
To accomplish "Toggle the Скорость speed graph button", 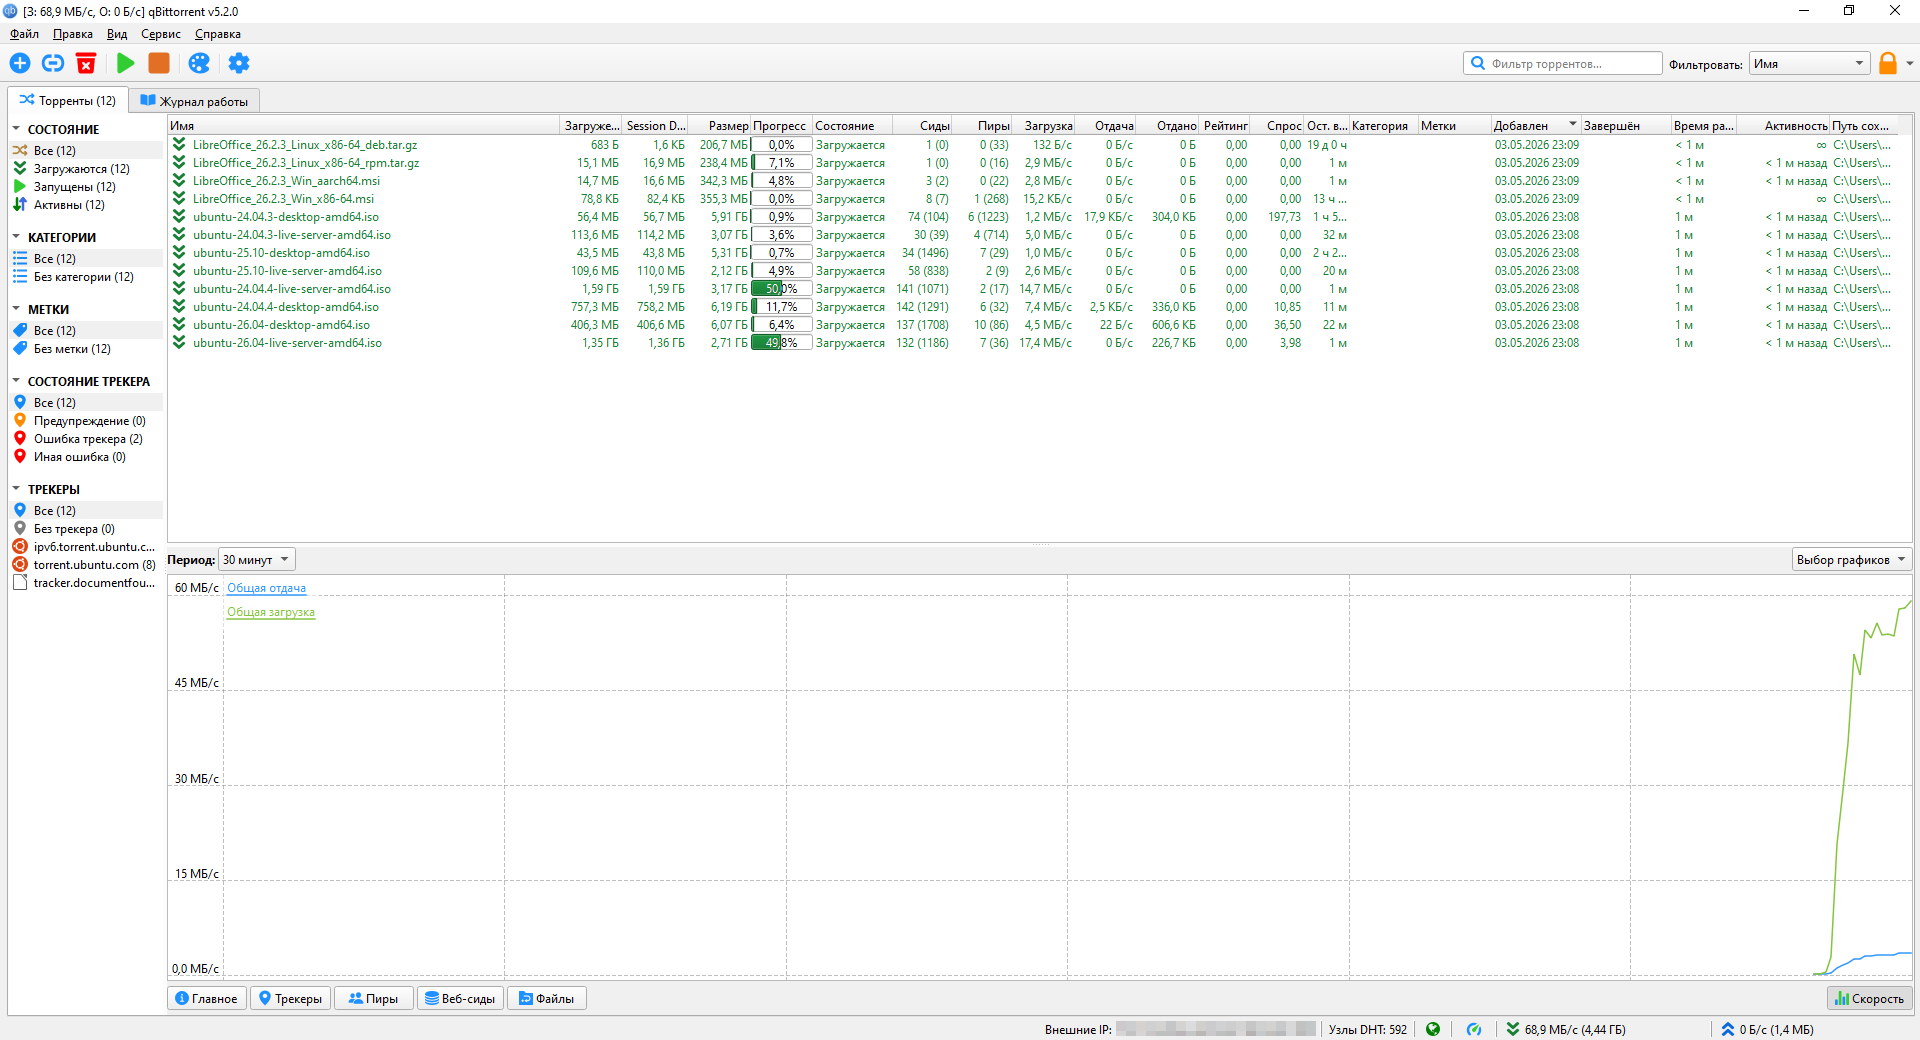I will coord(1869,998).
